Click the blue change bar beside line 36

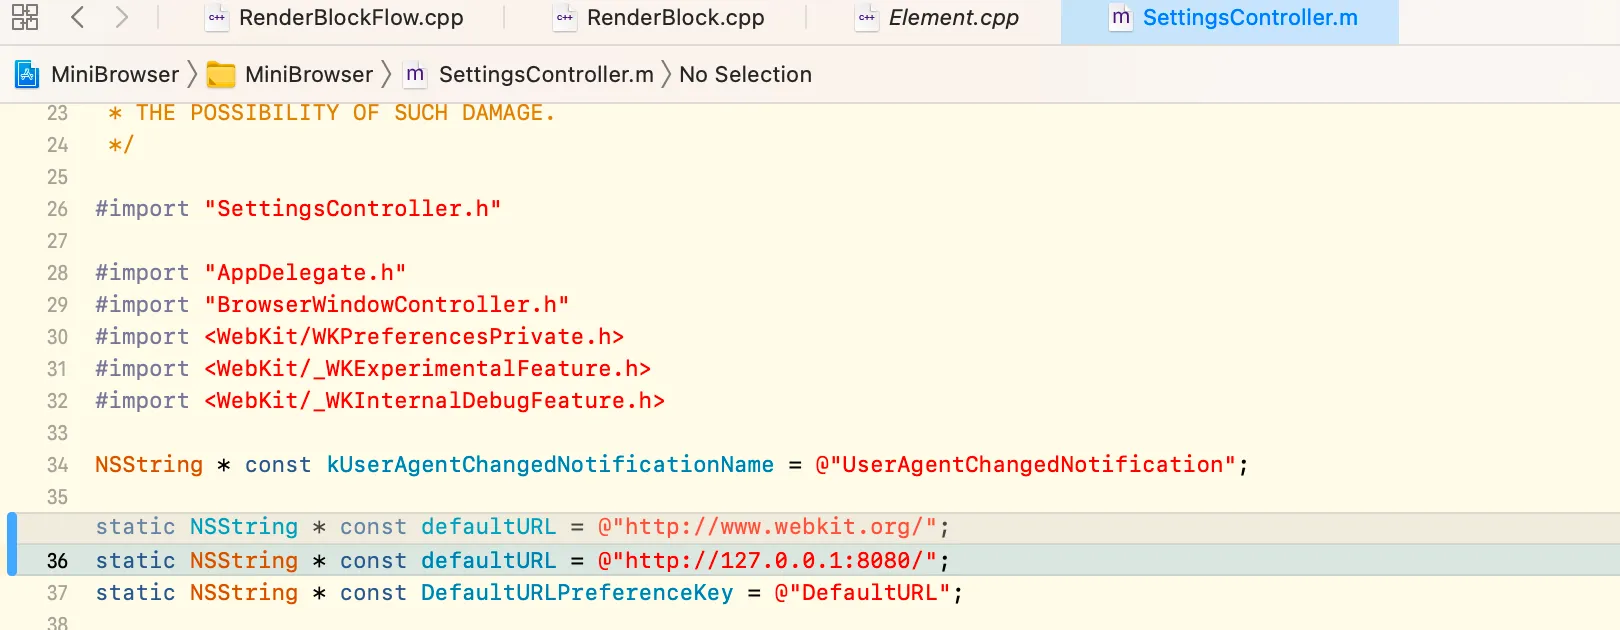click(x=12, y=544)
